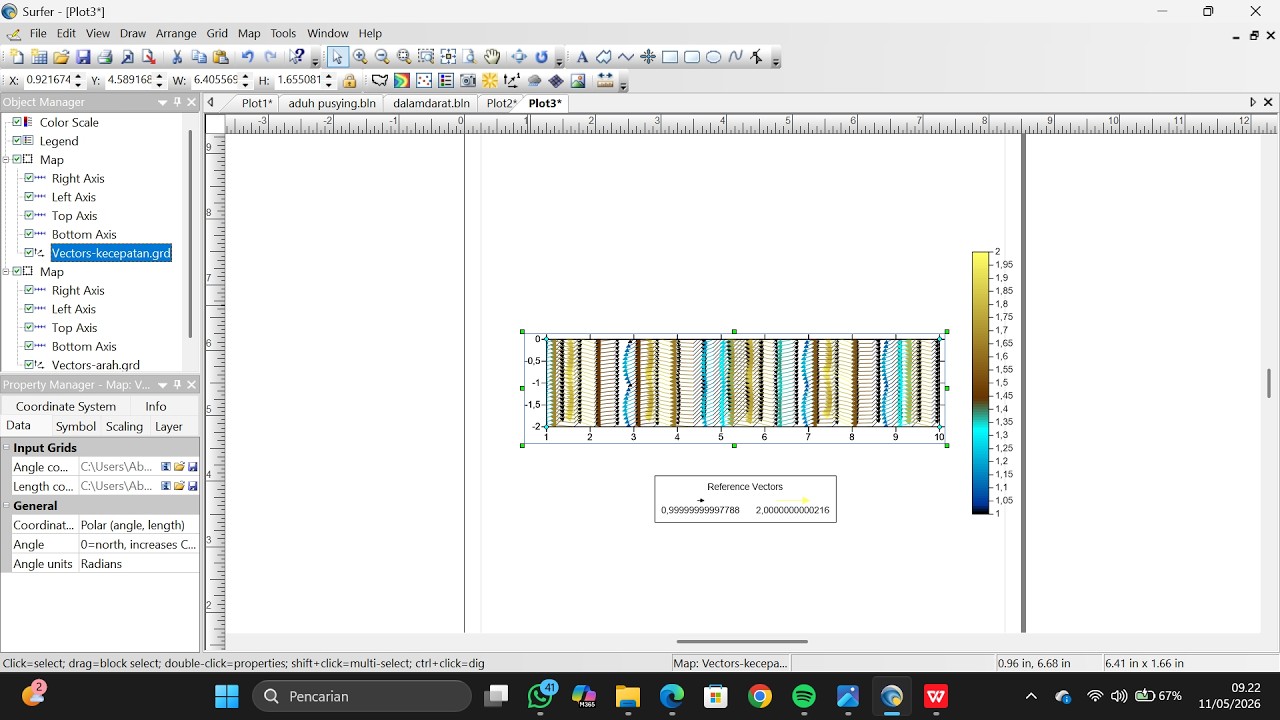This screenshot has width=1280, height=720.
Task: Click the New Base Map icon
Action: (380, 81)
